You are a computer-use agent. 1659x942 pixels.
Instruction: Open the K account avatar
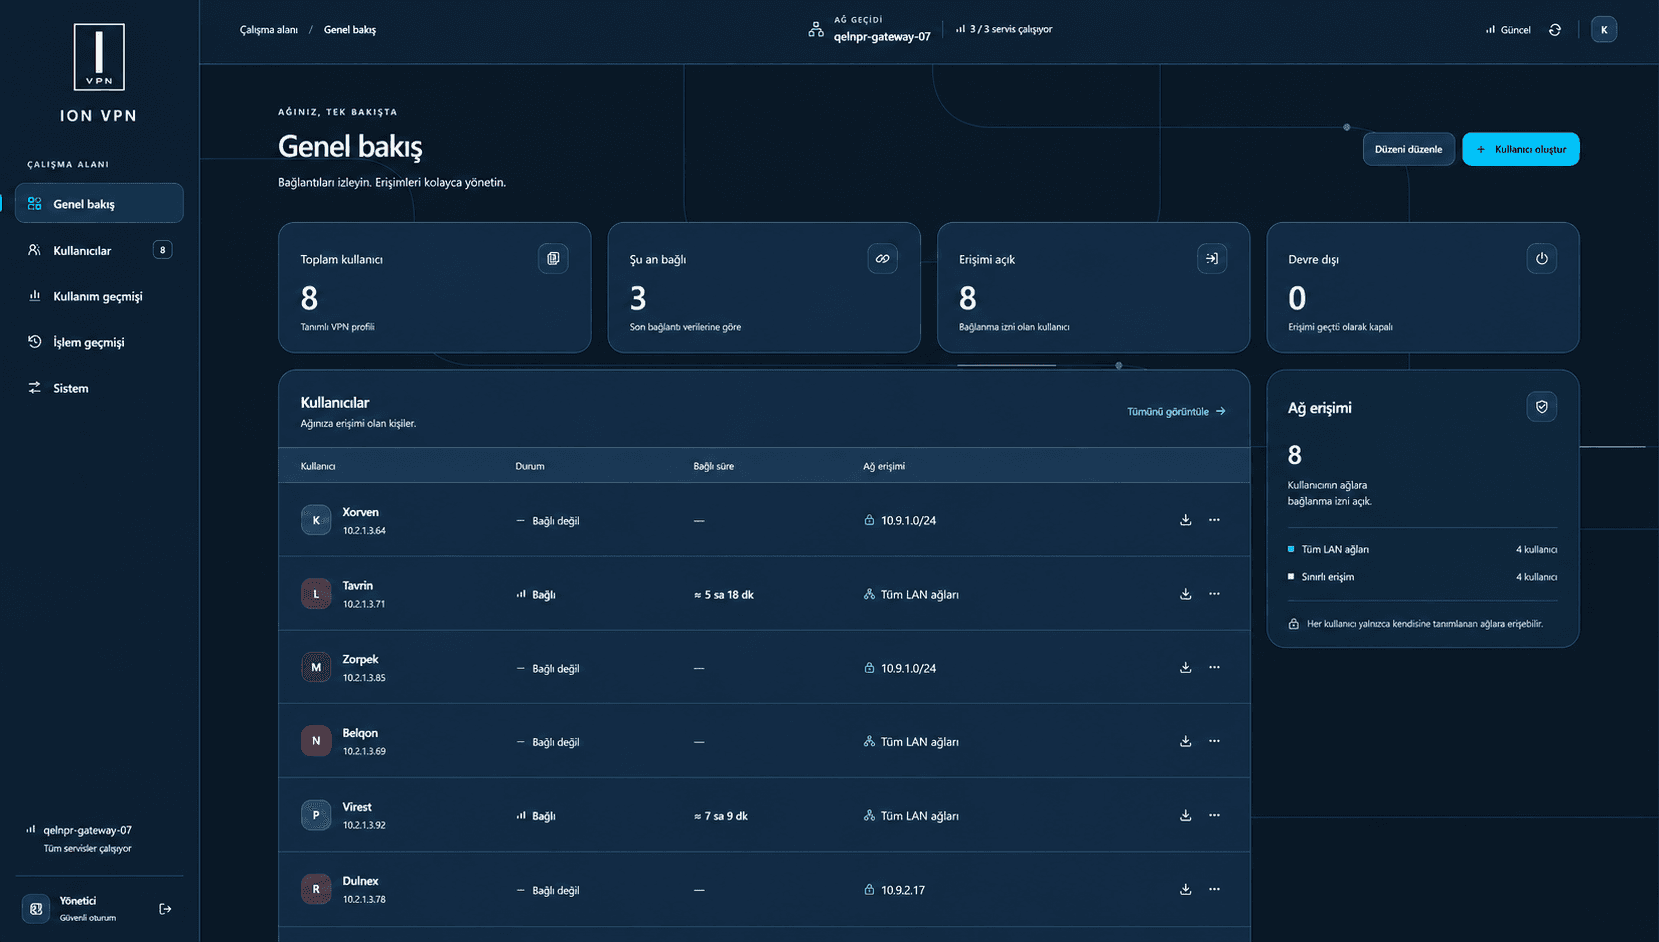[x=1604, y=30]
